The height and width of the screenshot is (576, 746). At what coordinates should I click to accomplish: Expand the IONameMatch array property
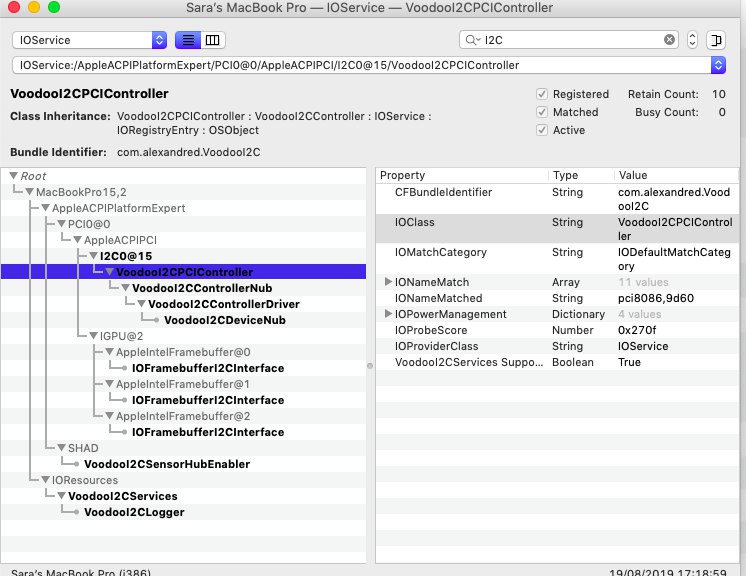[x=388, y=282]
